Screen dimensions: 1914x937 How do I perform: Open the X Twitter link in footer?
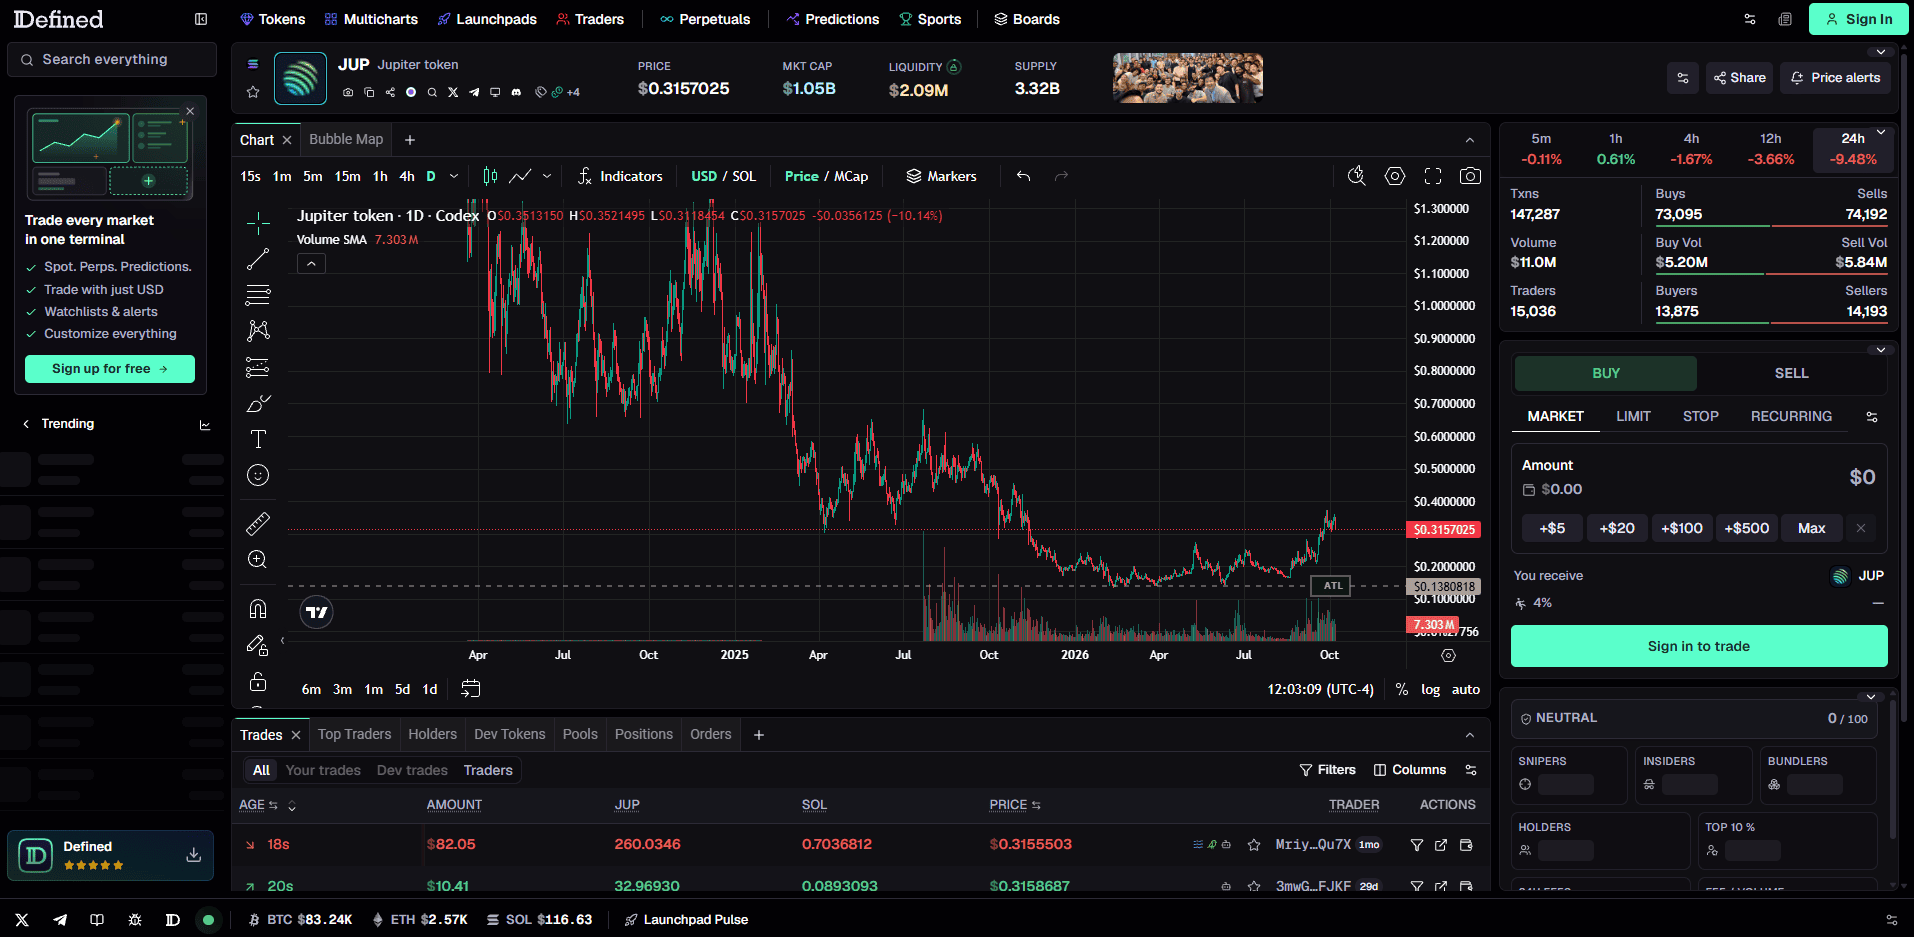pos(22,920)
